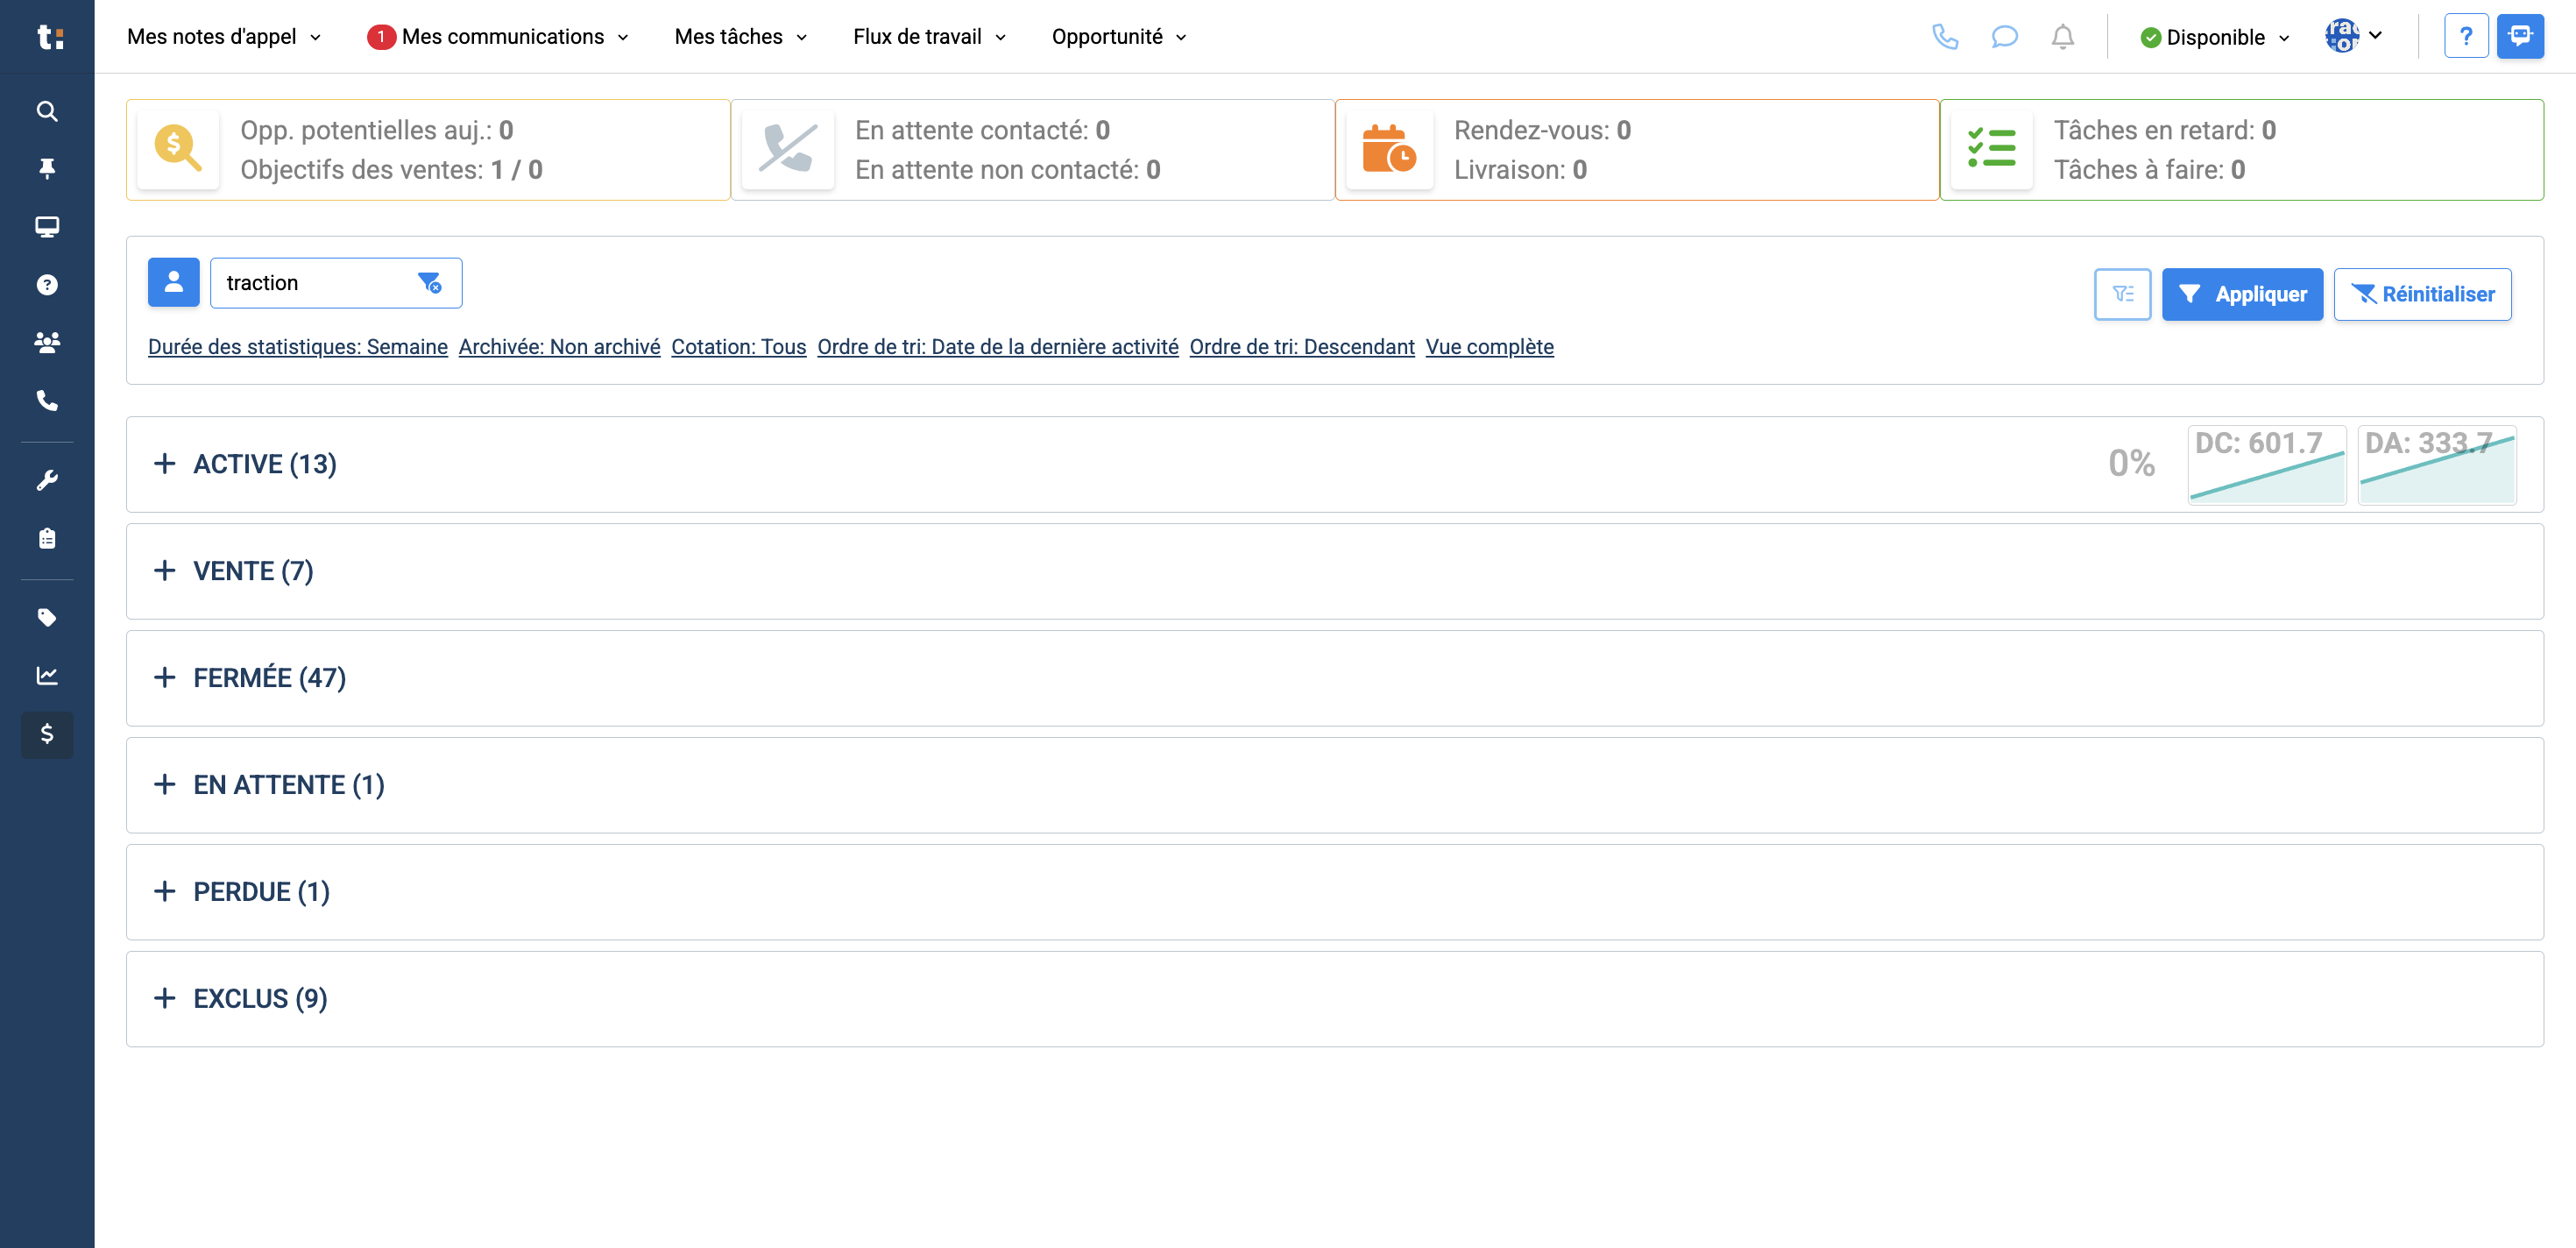
Task: Click the wrench tools sidebar icon
Action: pos(47,481)
